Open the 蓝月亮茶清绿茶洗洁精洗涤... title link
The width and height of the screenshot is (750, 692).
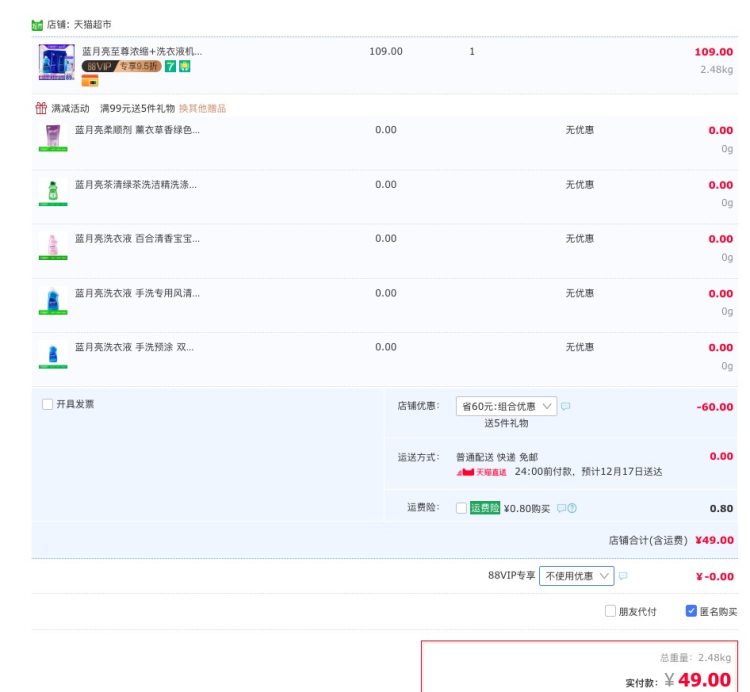click(x=136, y=185)
